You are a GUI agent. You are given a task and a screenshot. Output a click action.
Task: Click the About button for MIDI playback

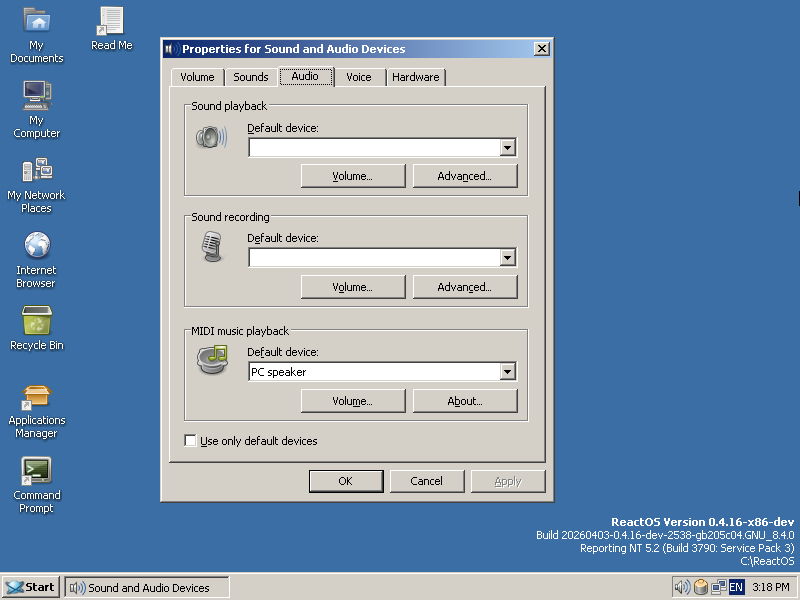465,401
